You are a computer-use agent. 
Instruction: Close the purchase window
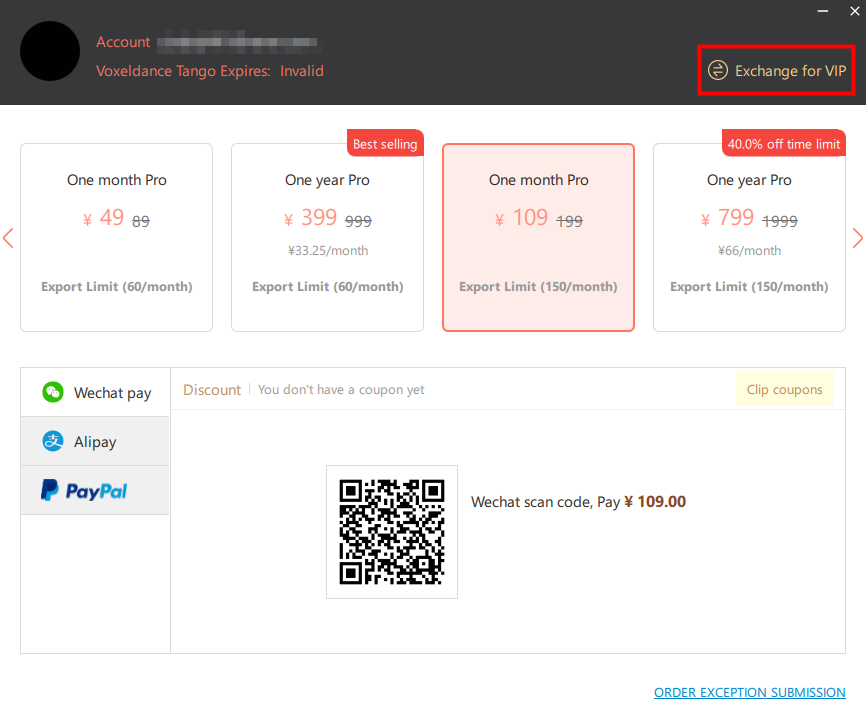tap(854, 11)
